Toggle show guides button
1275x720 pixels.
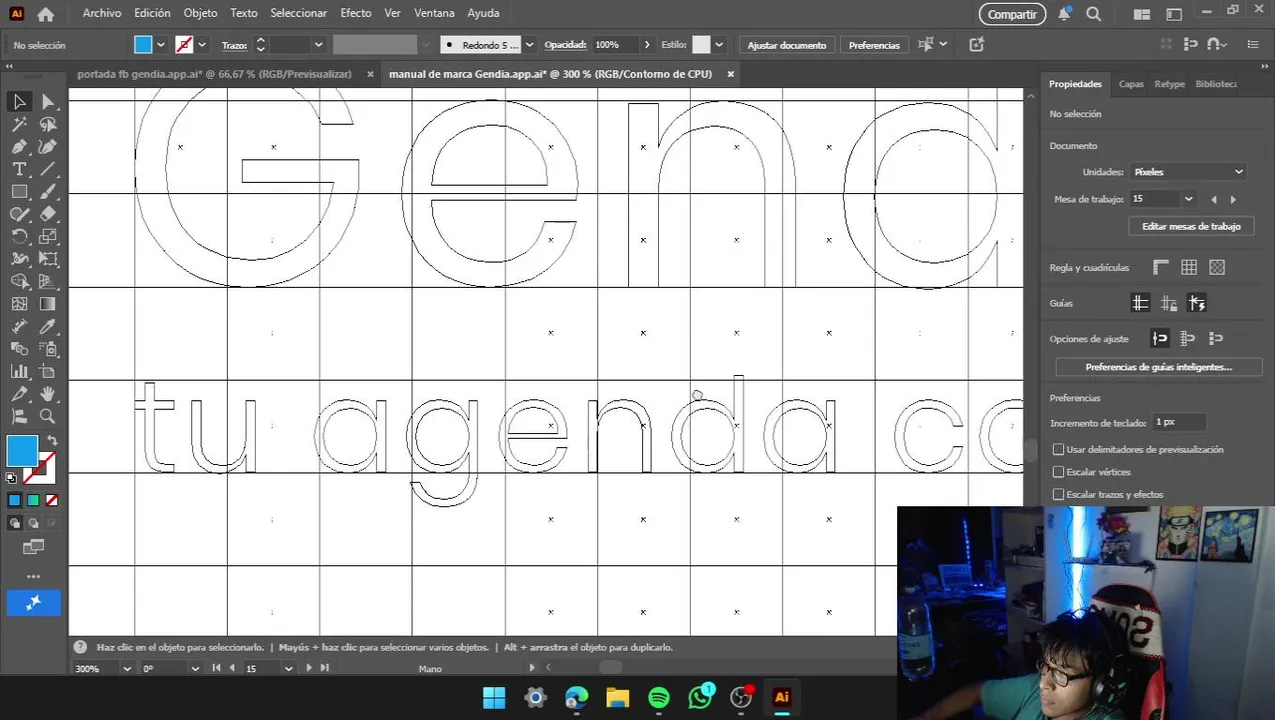pyautogui.click(x=1140, y=303)
